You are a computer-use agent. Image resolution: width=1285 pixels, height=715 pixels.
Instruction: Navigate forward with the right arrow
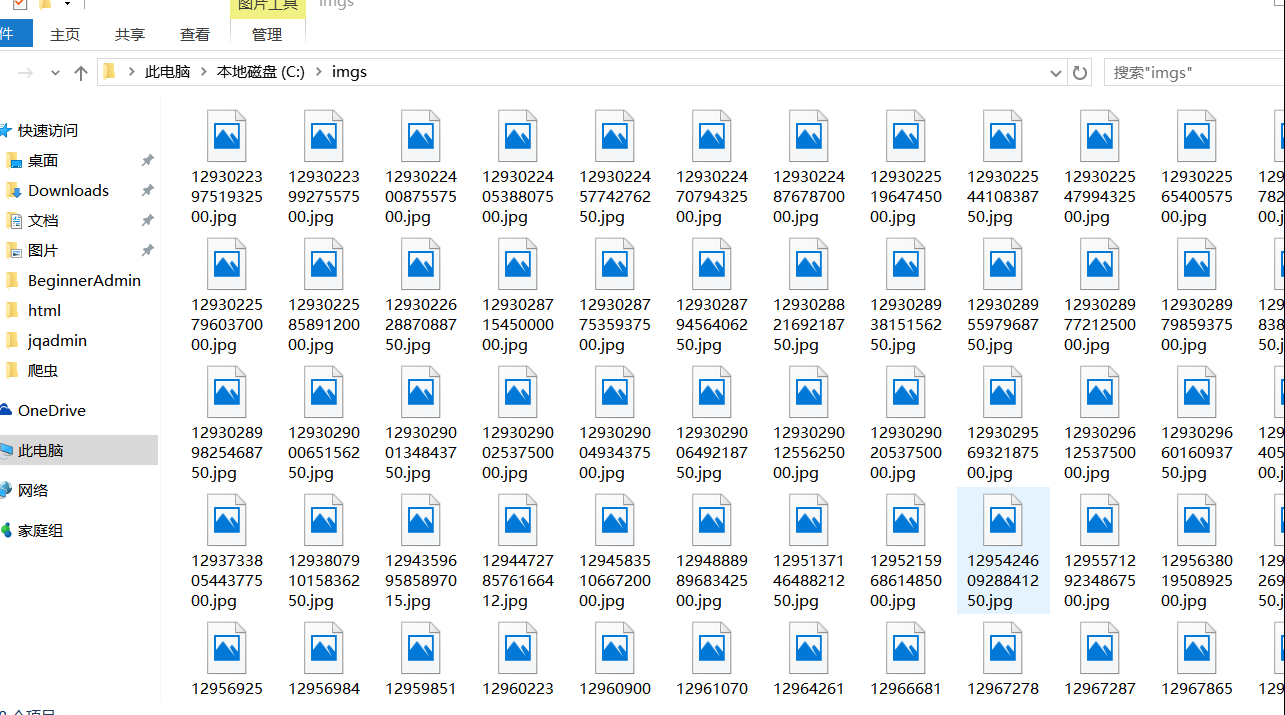coord(26,73)
